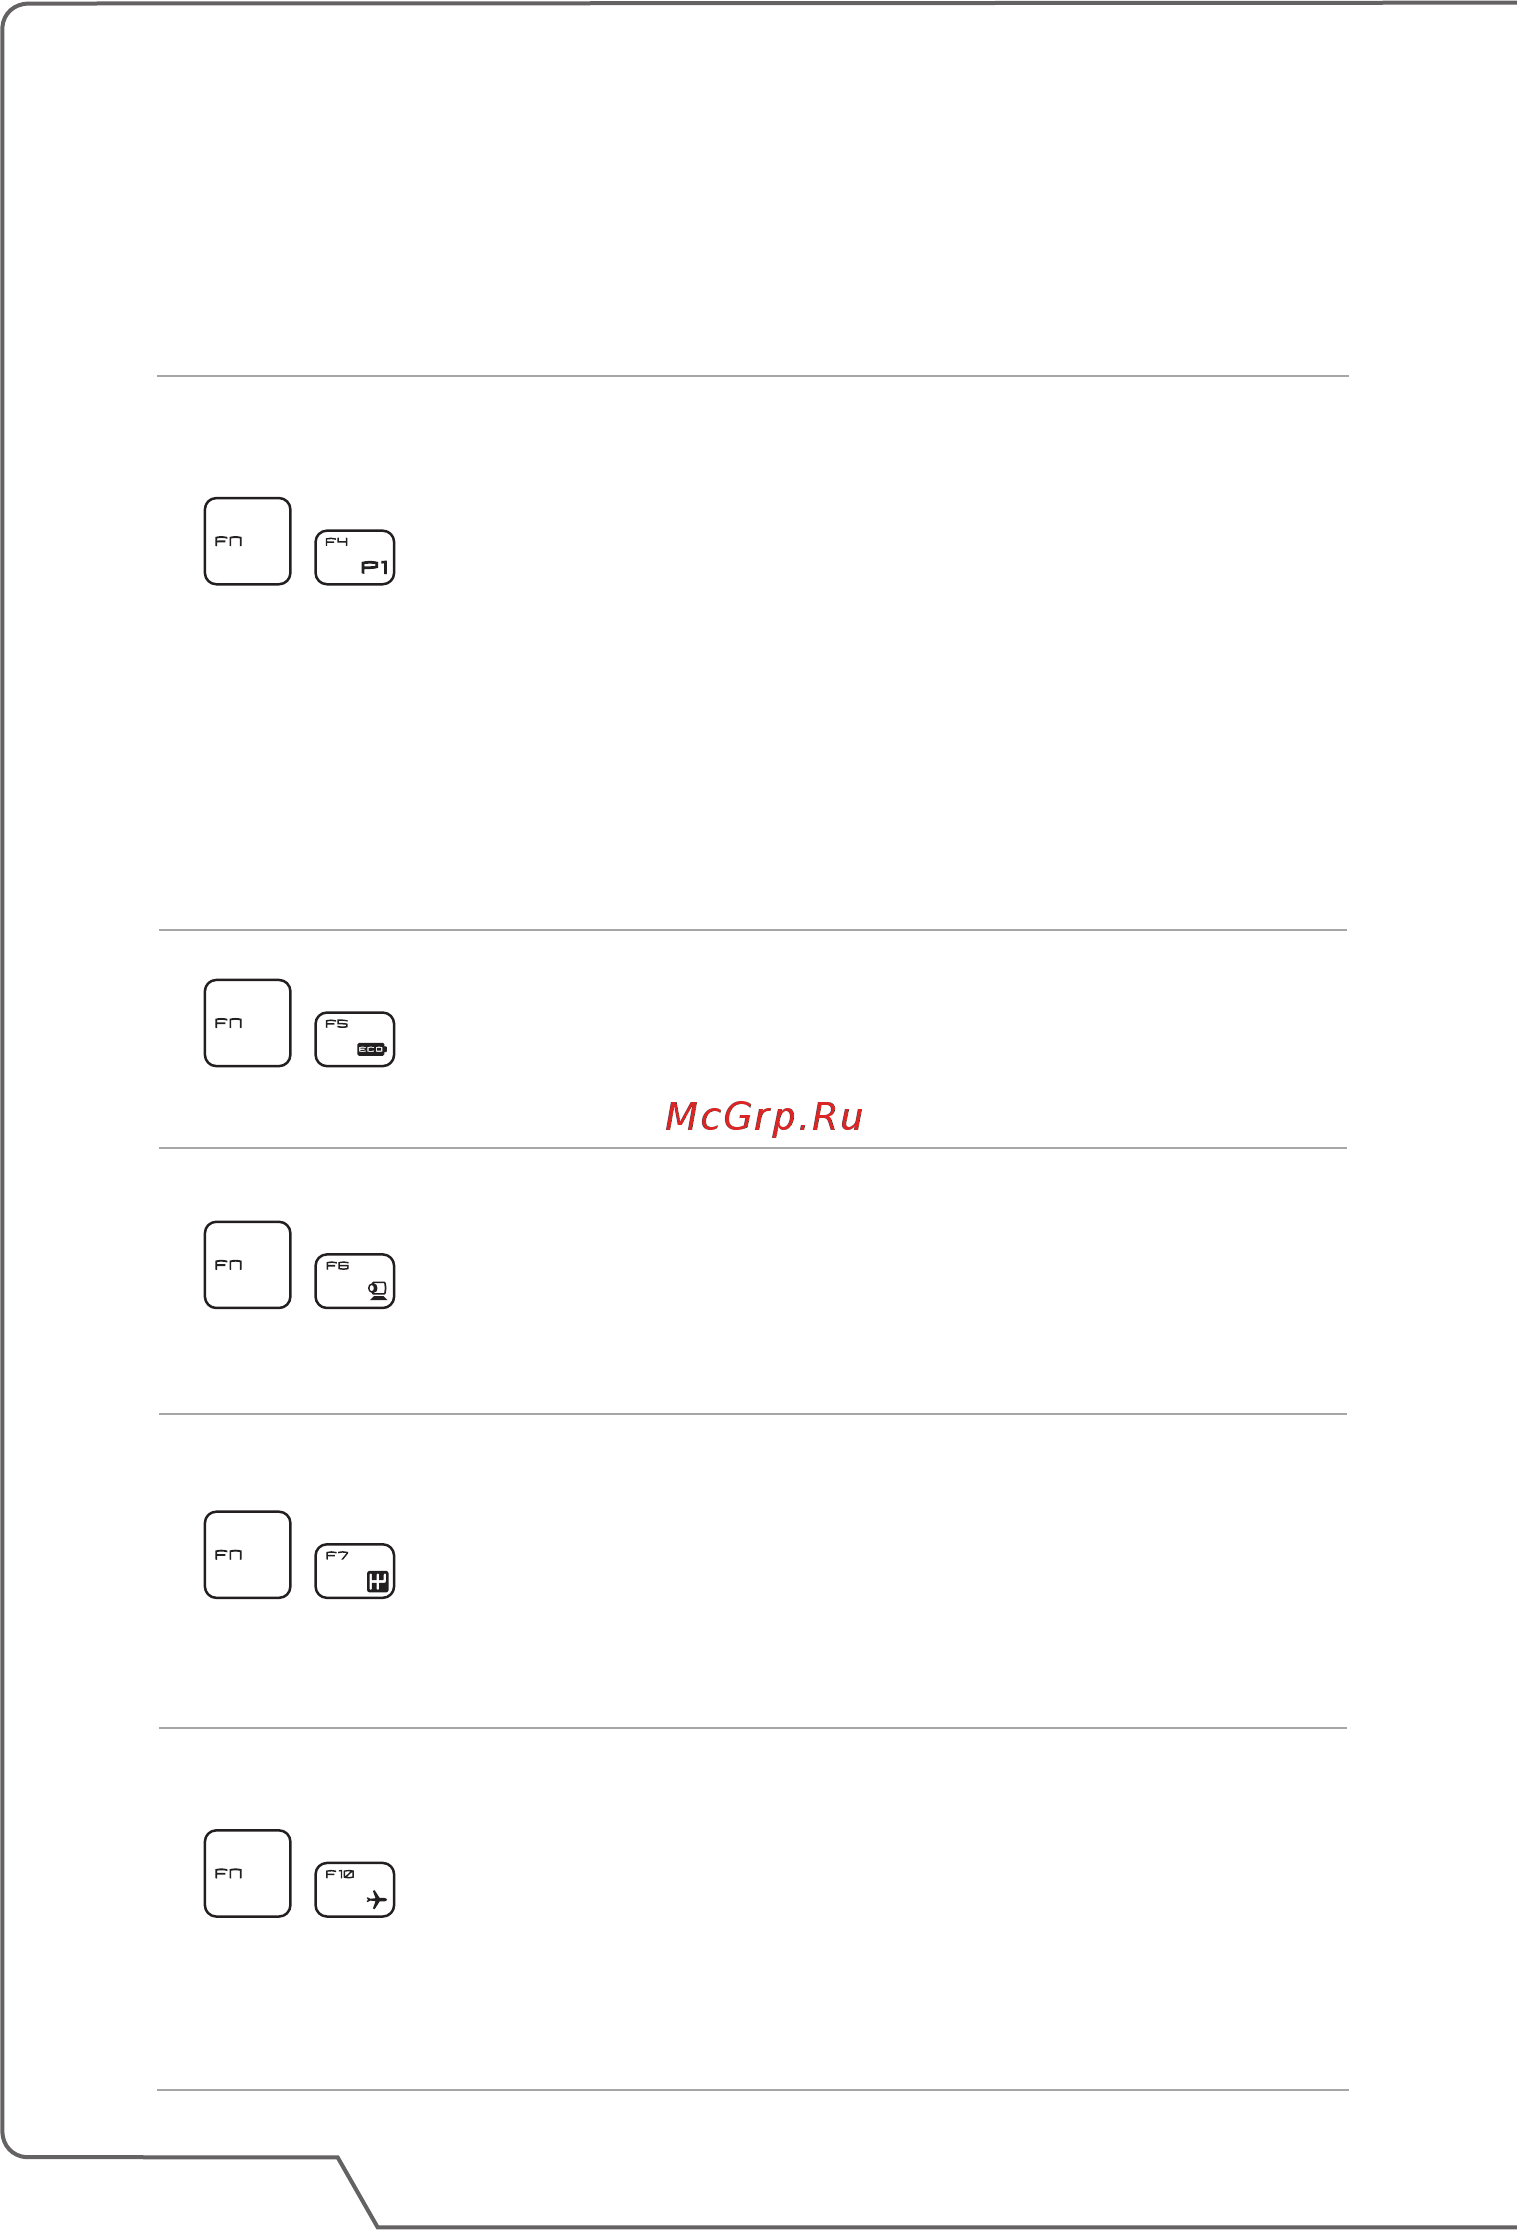Open the McGrp.Ru watermark link
The image size is (1517, 2230).
coord(764,1117)
